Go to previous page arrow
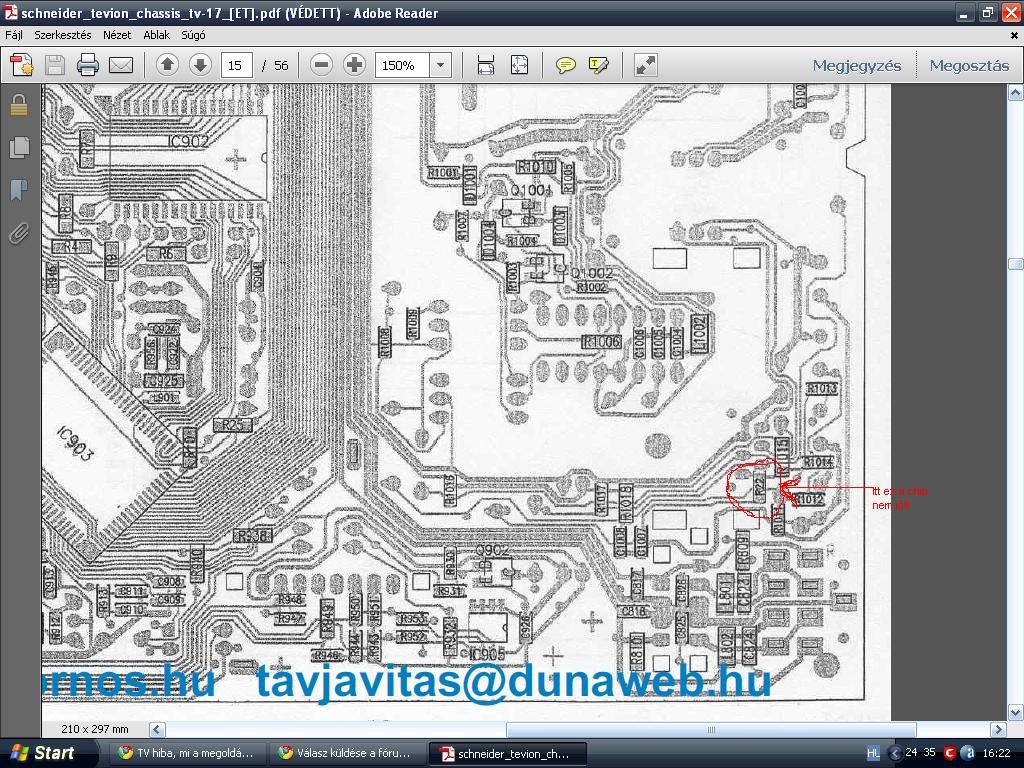 click(167, 65)
